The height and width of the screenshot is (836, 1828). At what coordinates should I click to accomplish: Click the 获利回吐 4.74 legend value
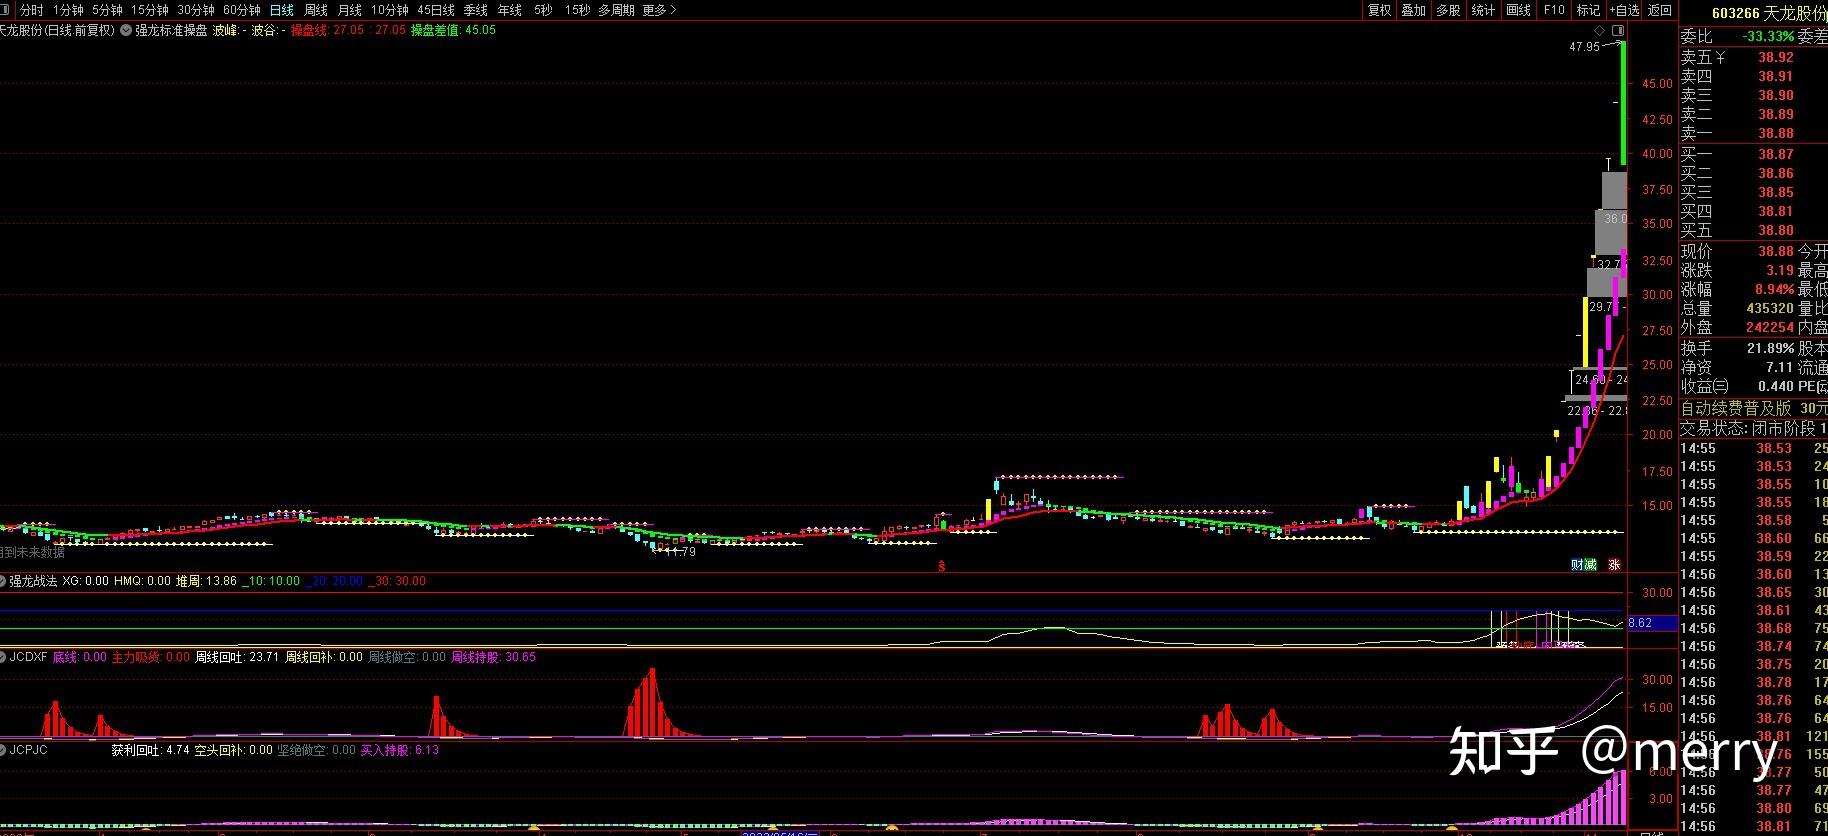pos(150,749)
